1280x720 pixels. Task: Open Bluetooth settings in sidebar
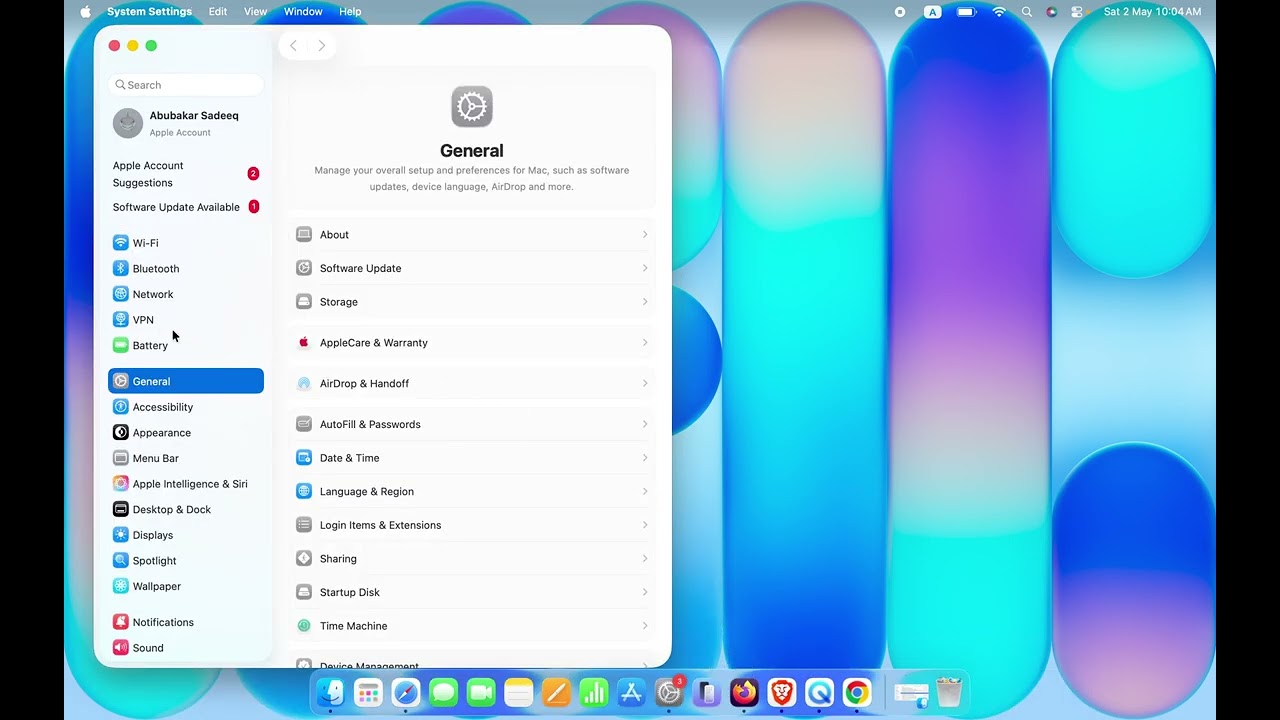pos(186,269)
